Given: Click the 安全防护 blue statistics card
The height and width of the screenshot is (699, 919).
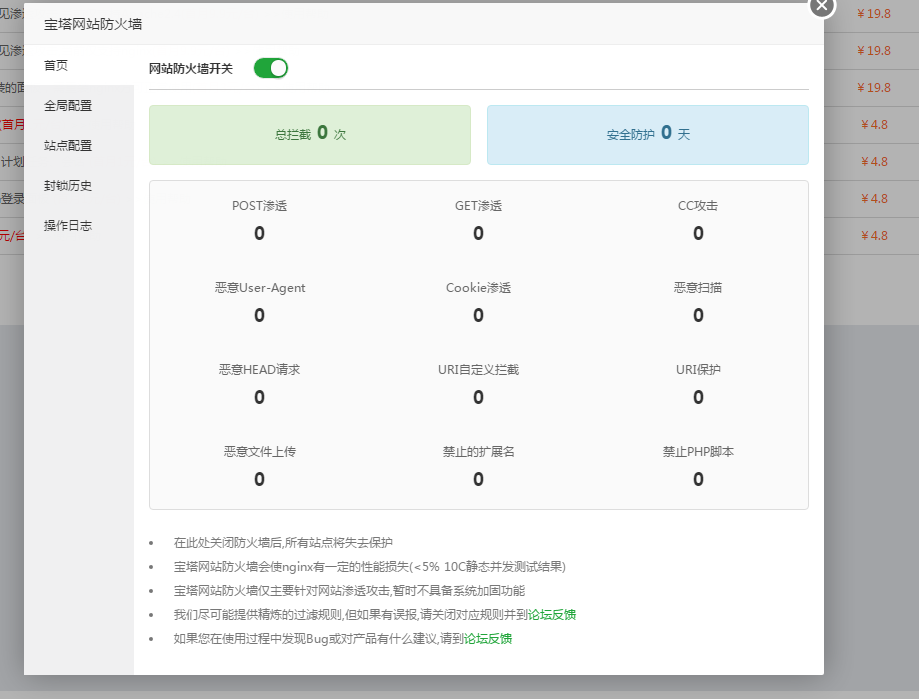Looking at the screenshot, I should point(648,135).
